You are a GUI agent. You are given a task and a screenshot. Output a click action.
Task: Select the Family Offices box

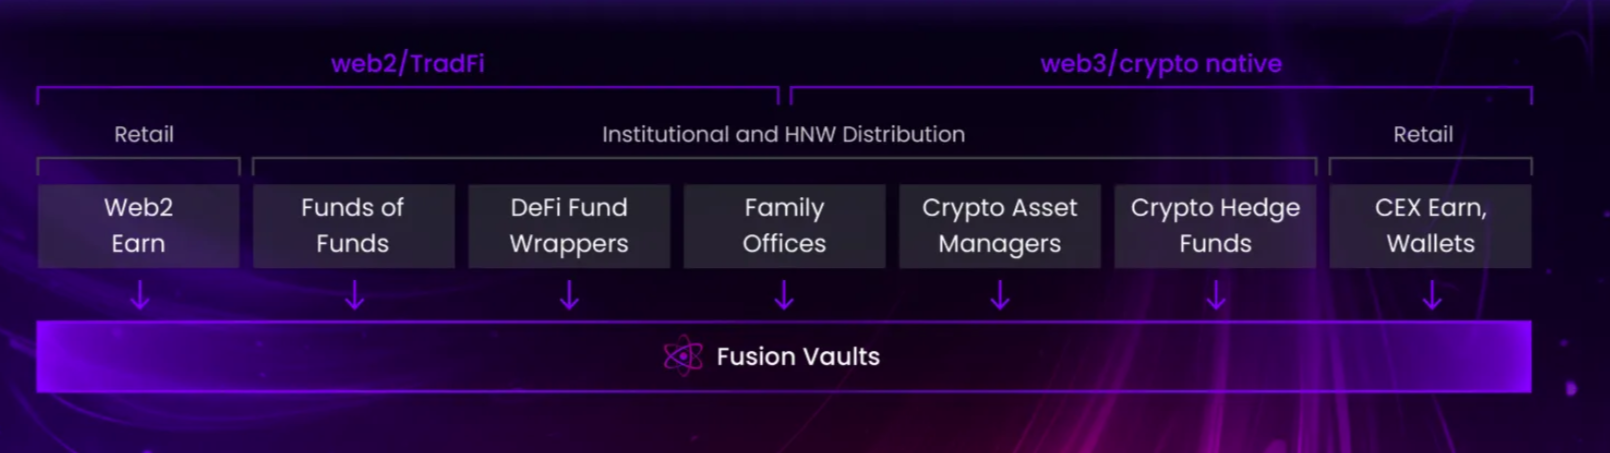coord(785,226)
